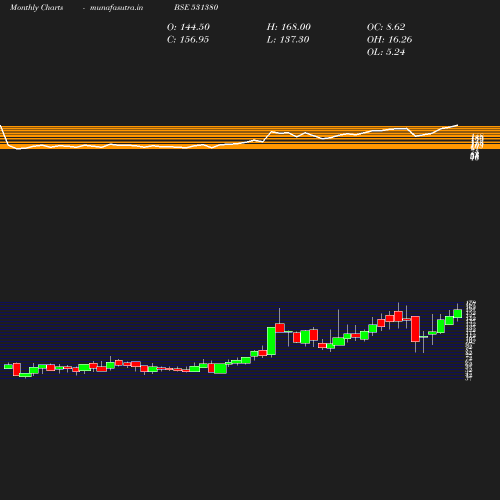Click the open value 'O: 144.50'
The image size is (500, 500).
pyautogui.click(x=188, y=27)
